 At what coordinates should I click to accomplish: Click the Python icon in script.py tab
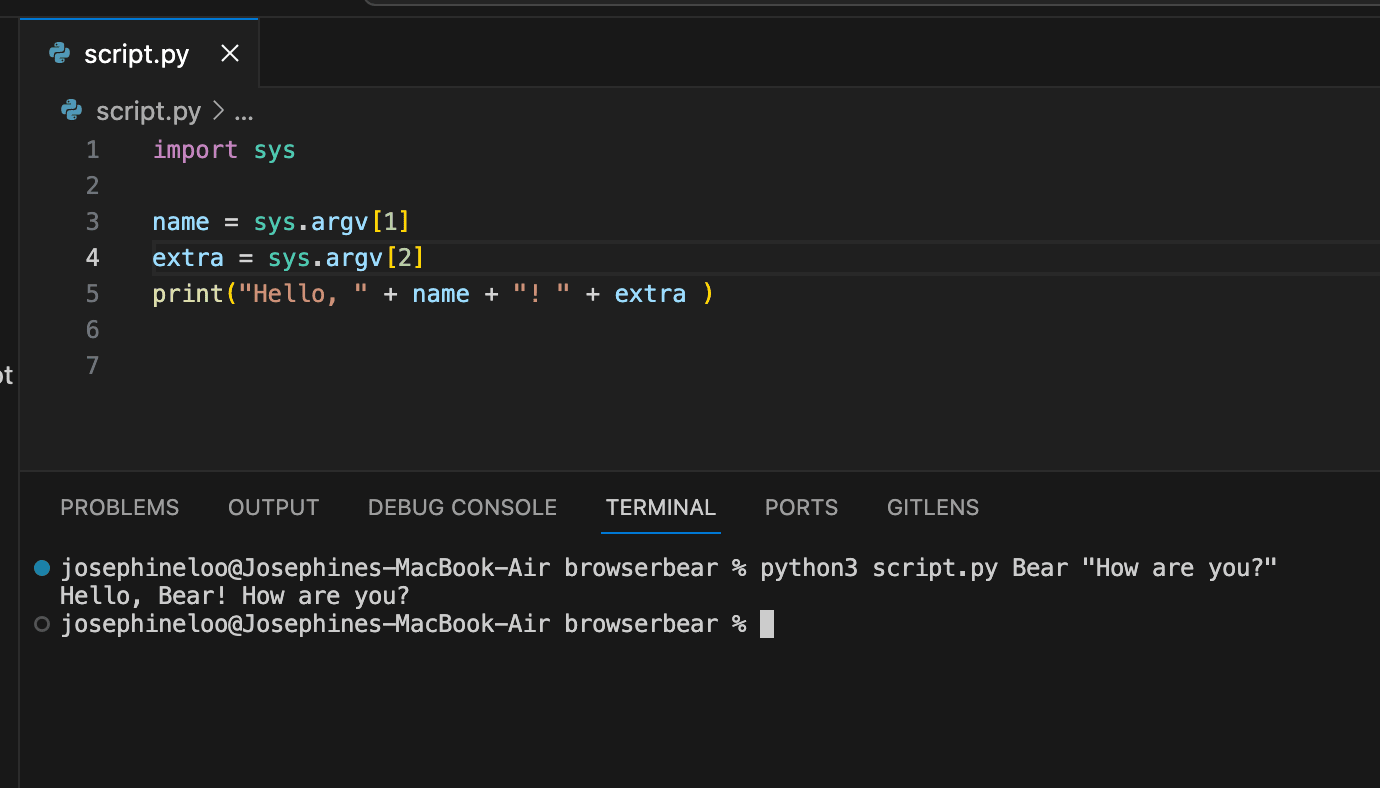click(x=60, y=54)
